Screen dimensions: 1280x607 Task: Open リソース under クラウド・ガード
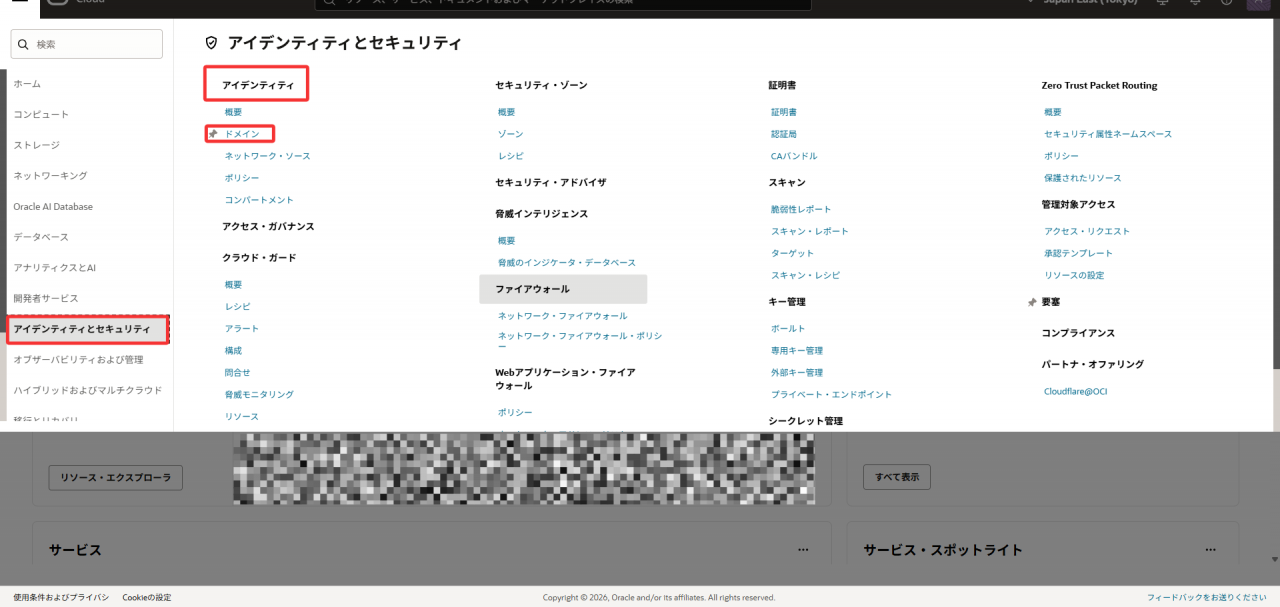coord(242,417)
